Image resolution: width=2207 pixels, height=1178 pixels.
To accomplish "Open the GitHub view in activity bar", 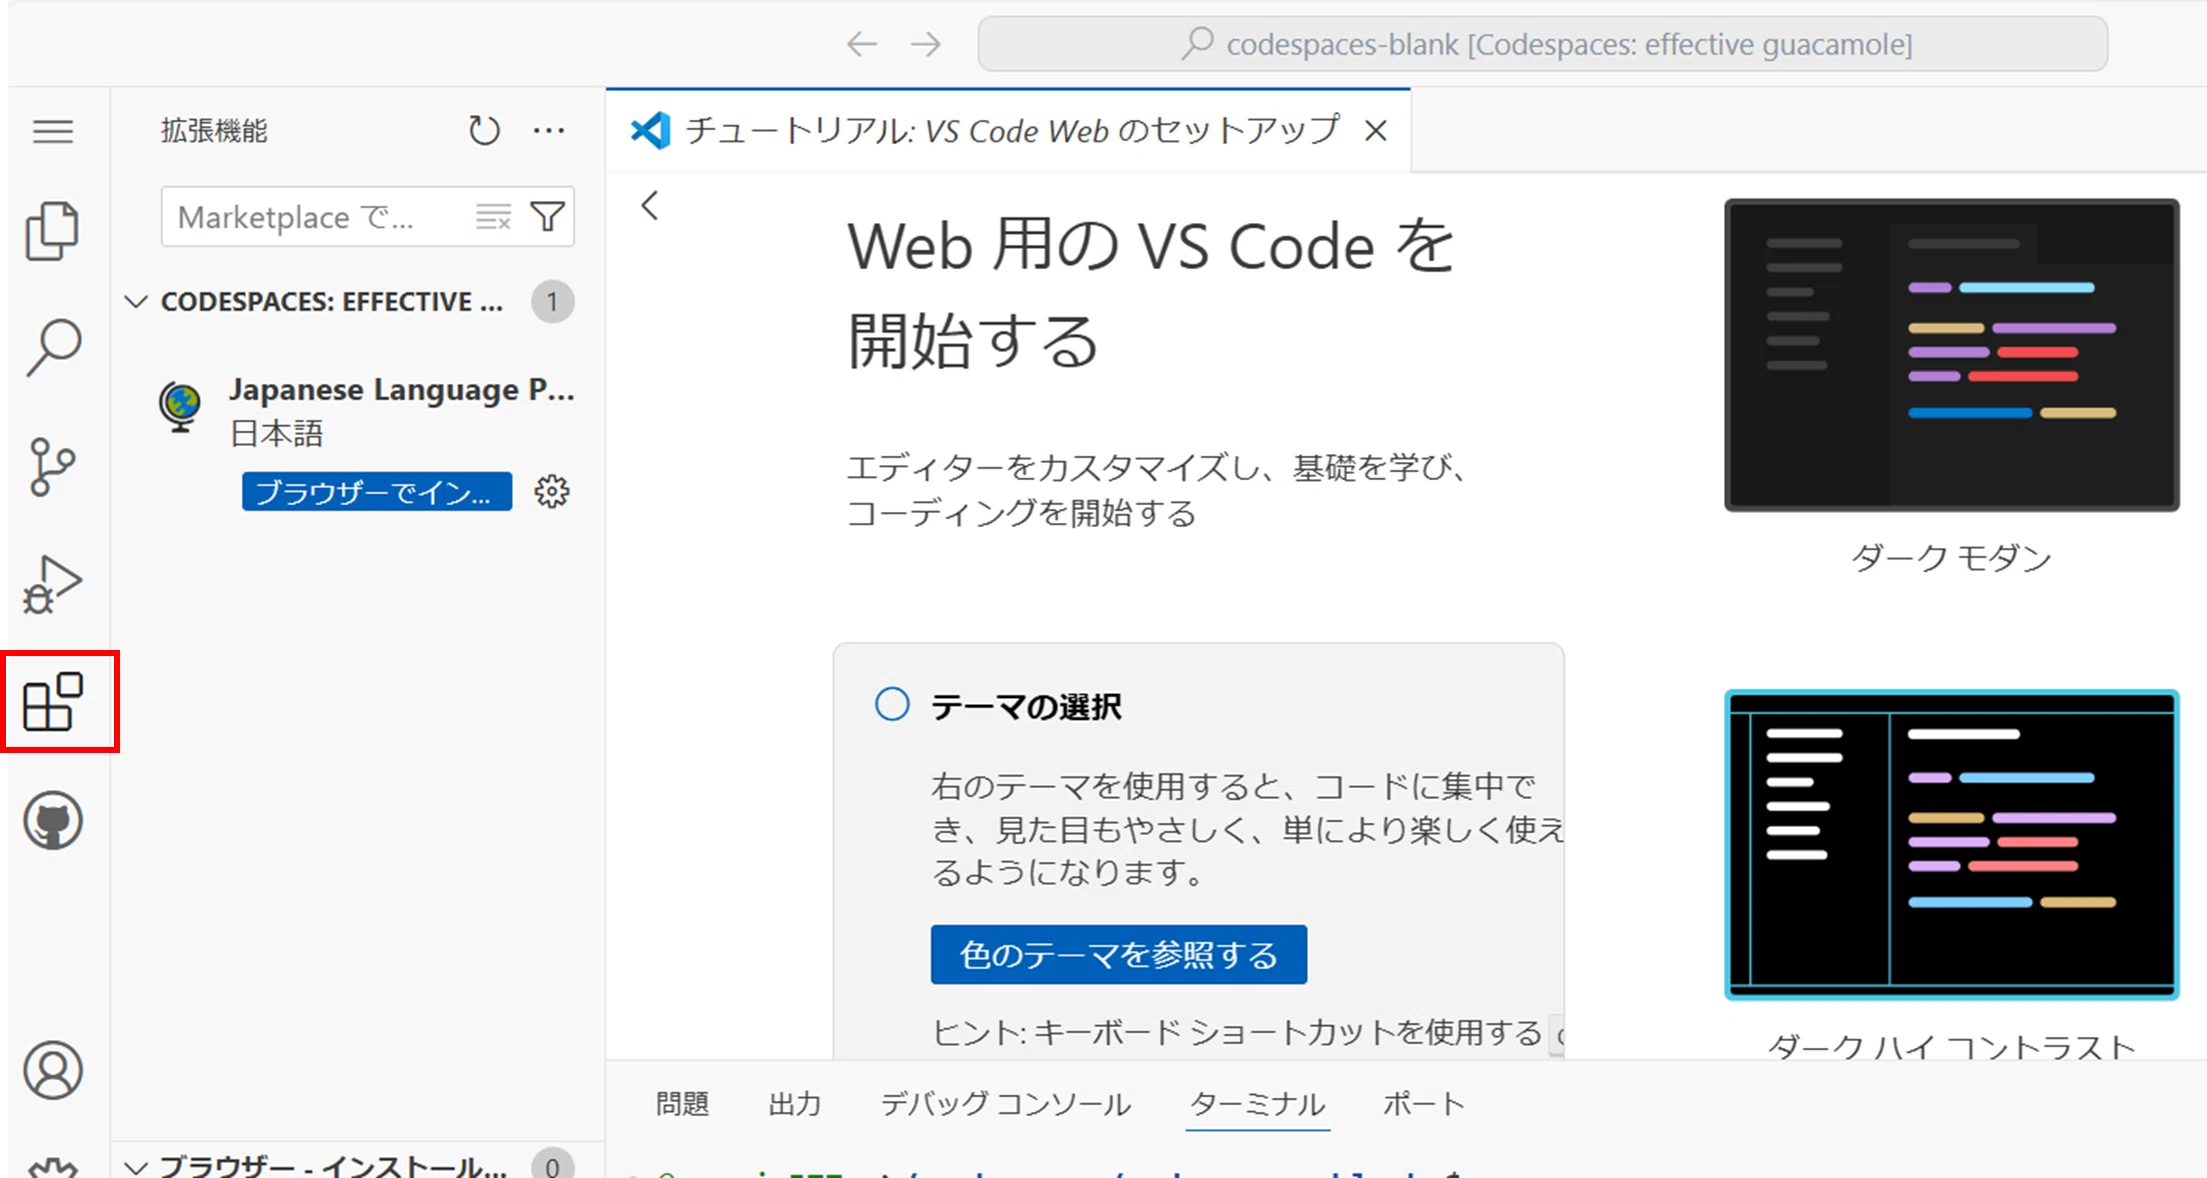I will (x=53, y=821).
